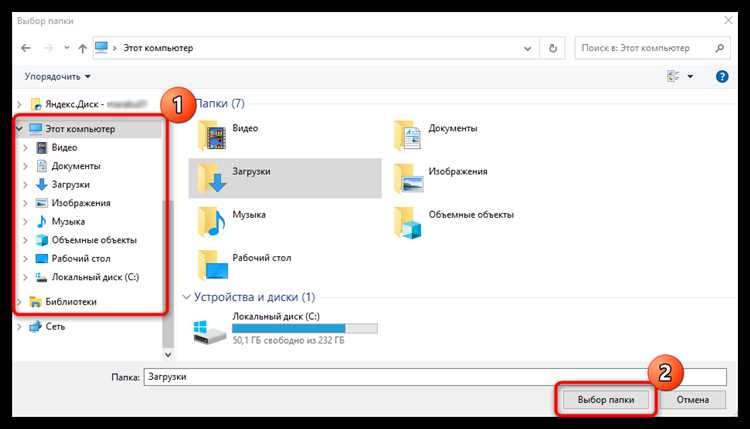Expand Загрузки in the sidebar tree
The height and width of the screenshot is (429, 750).
click(25, 185)
